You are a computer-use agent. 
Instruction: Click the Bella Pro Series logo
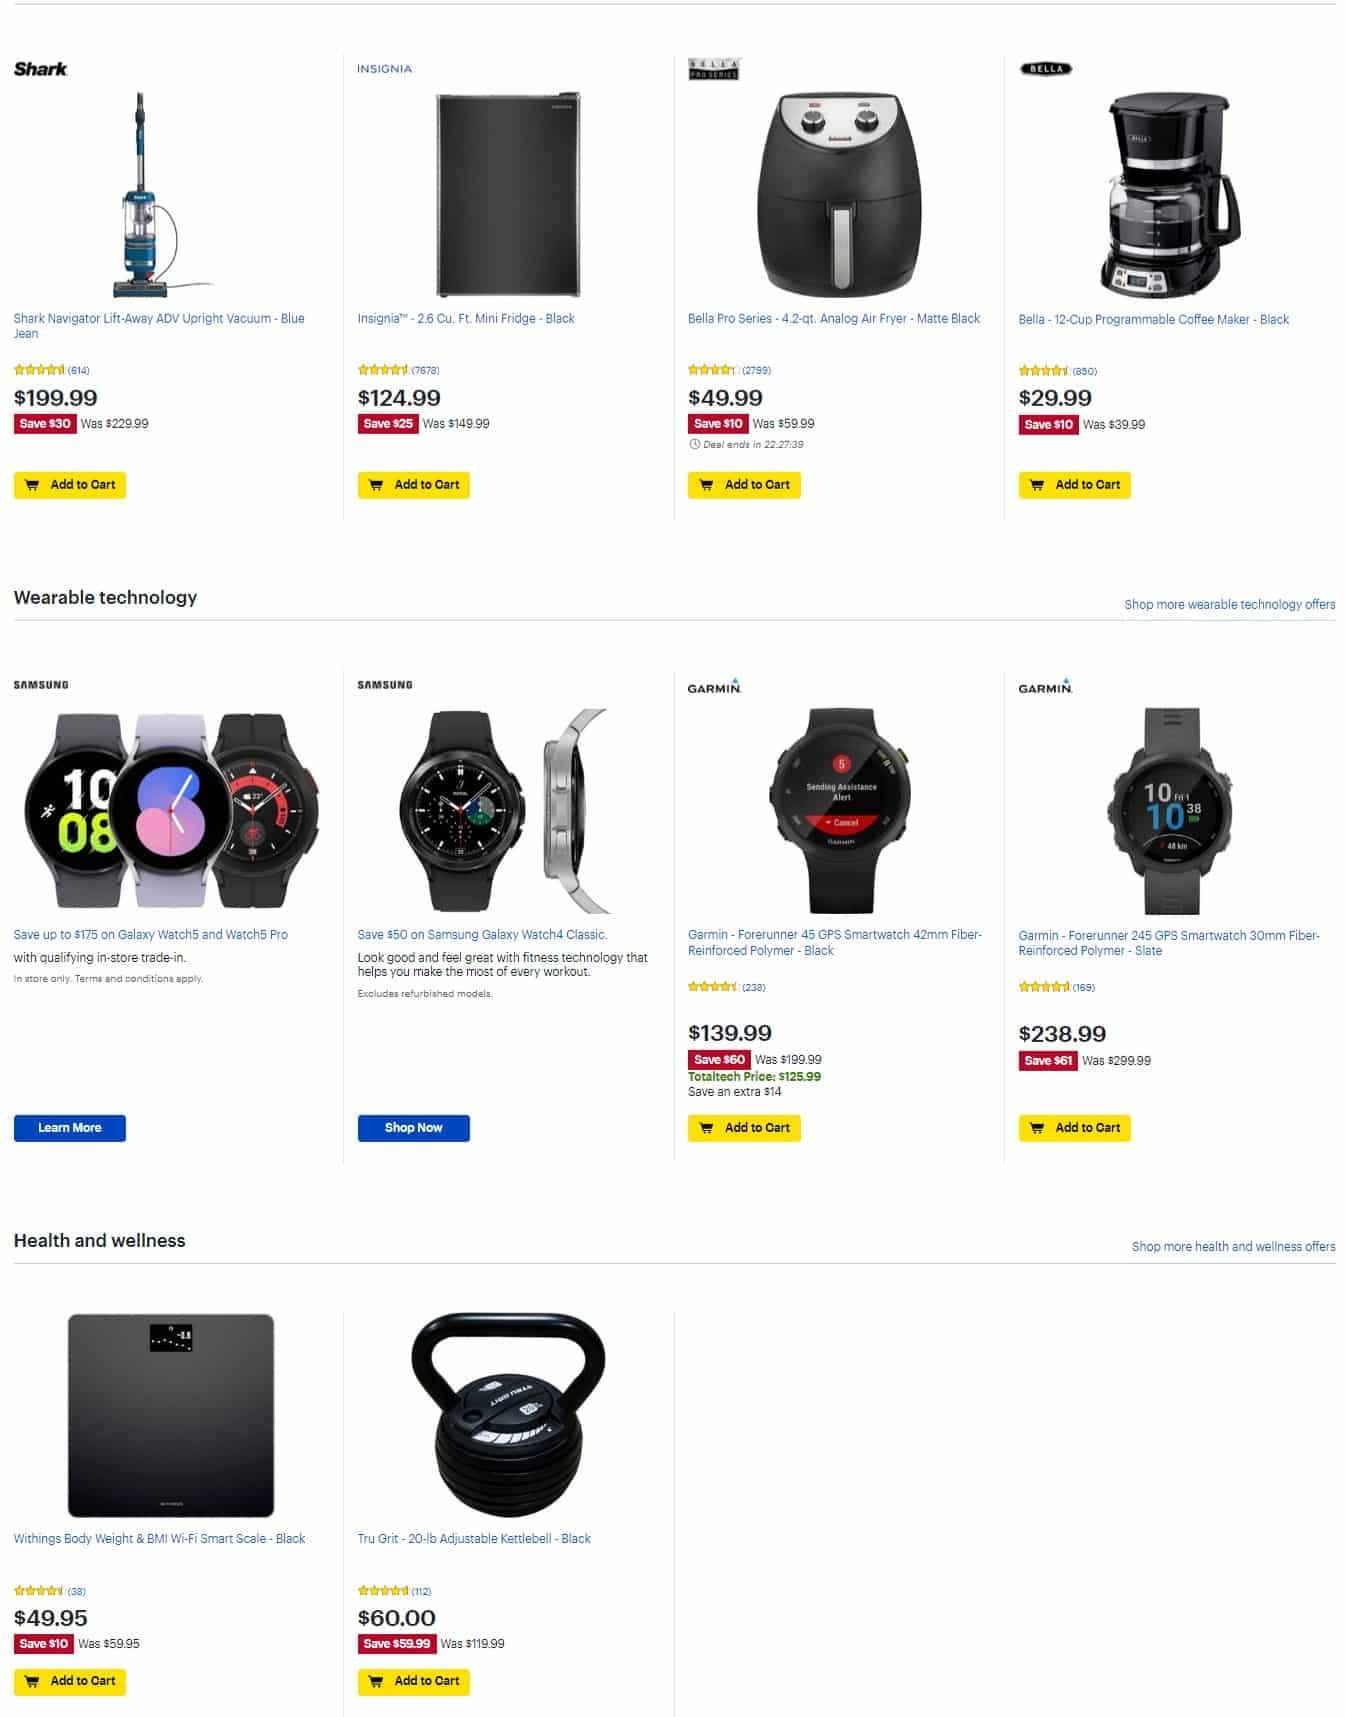tap(713, 69)
